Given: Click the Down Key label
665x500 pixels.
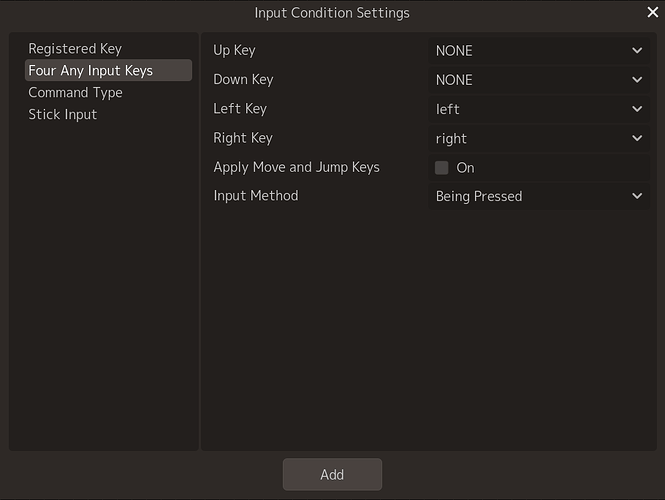Looking at the screenshot, I should (243, 80).
